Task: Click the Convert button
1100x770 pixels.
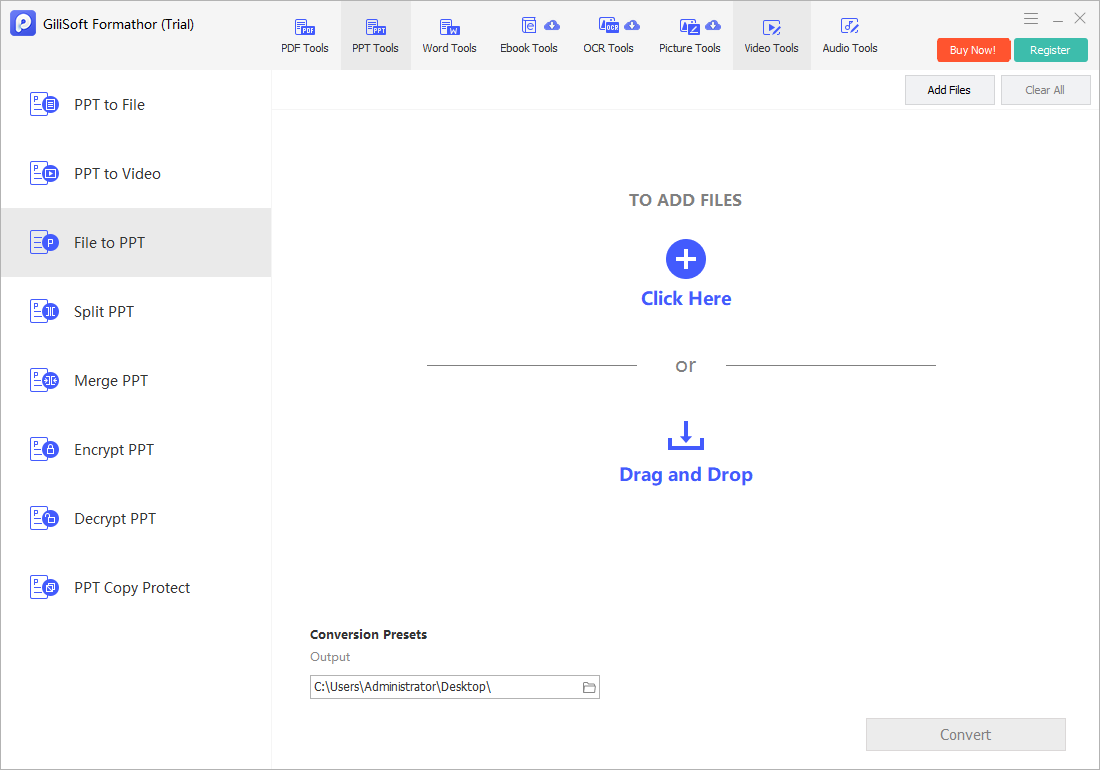Action: point(965,734)
